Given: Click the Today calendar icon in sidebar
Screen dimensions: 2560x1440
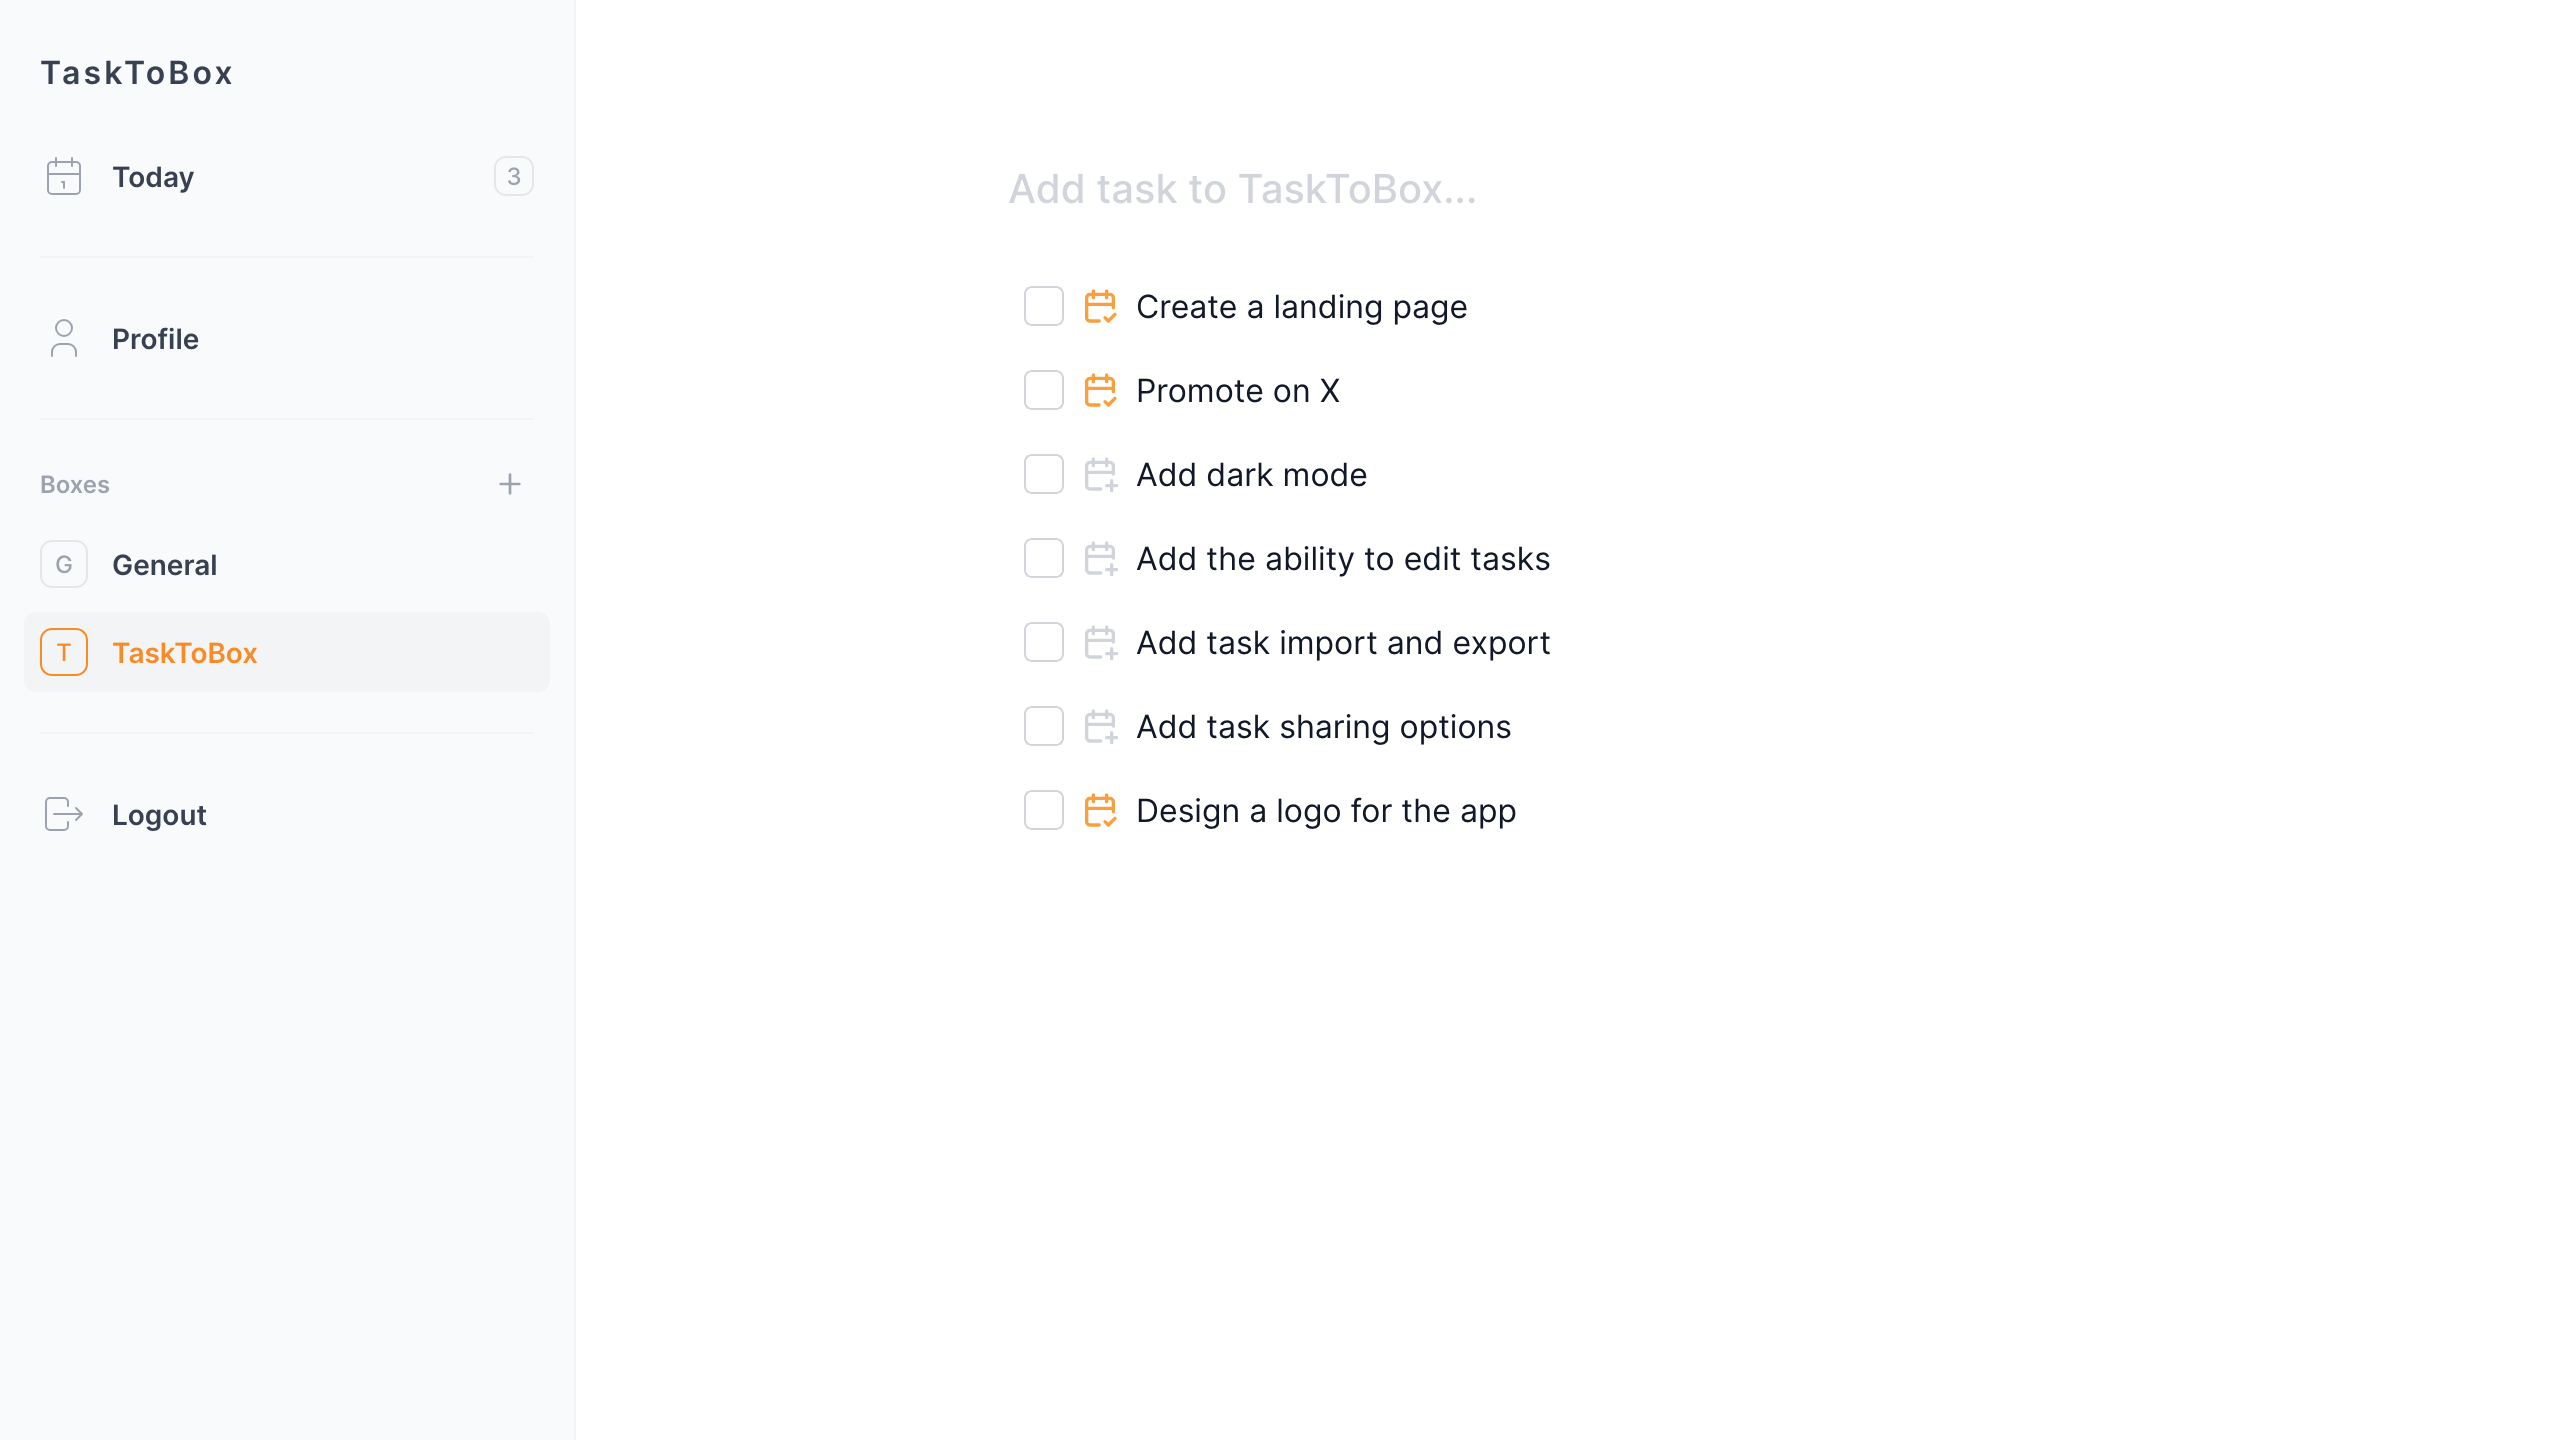Looking at the screenshot, I should pos(63,176).
